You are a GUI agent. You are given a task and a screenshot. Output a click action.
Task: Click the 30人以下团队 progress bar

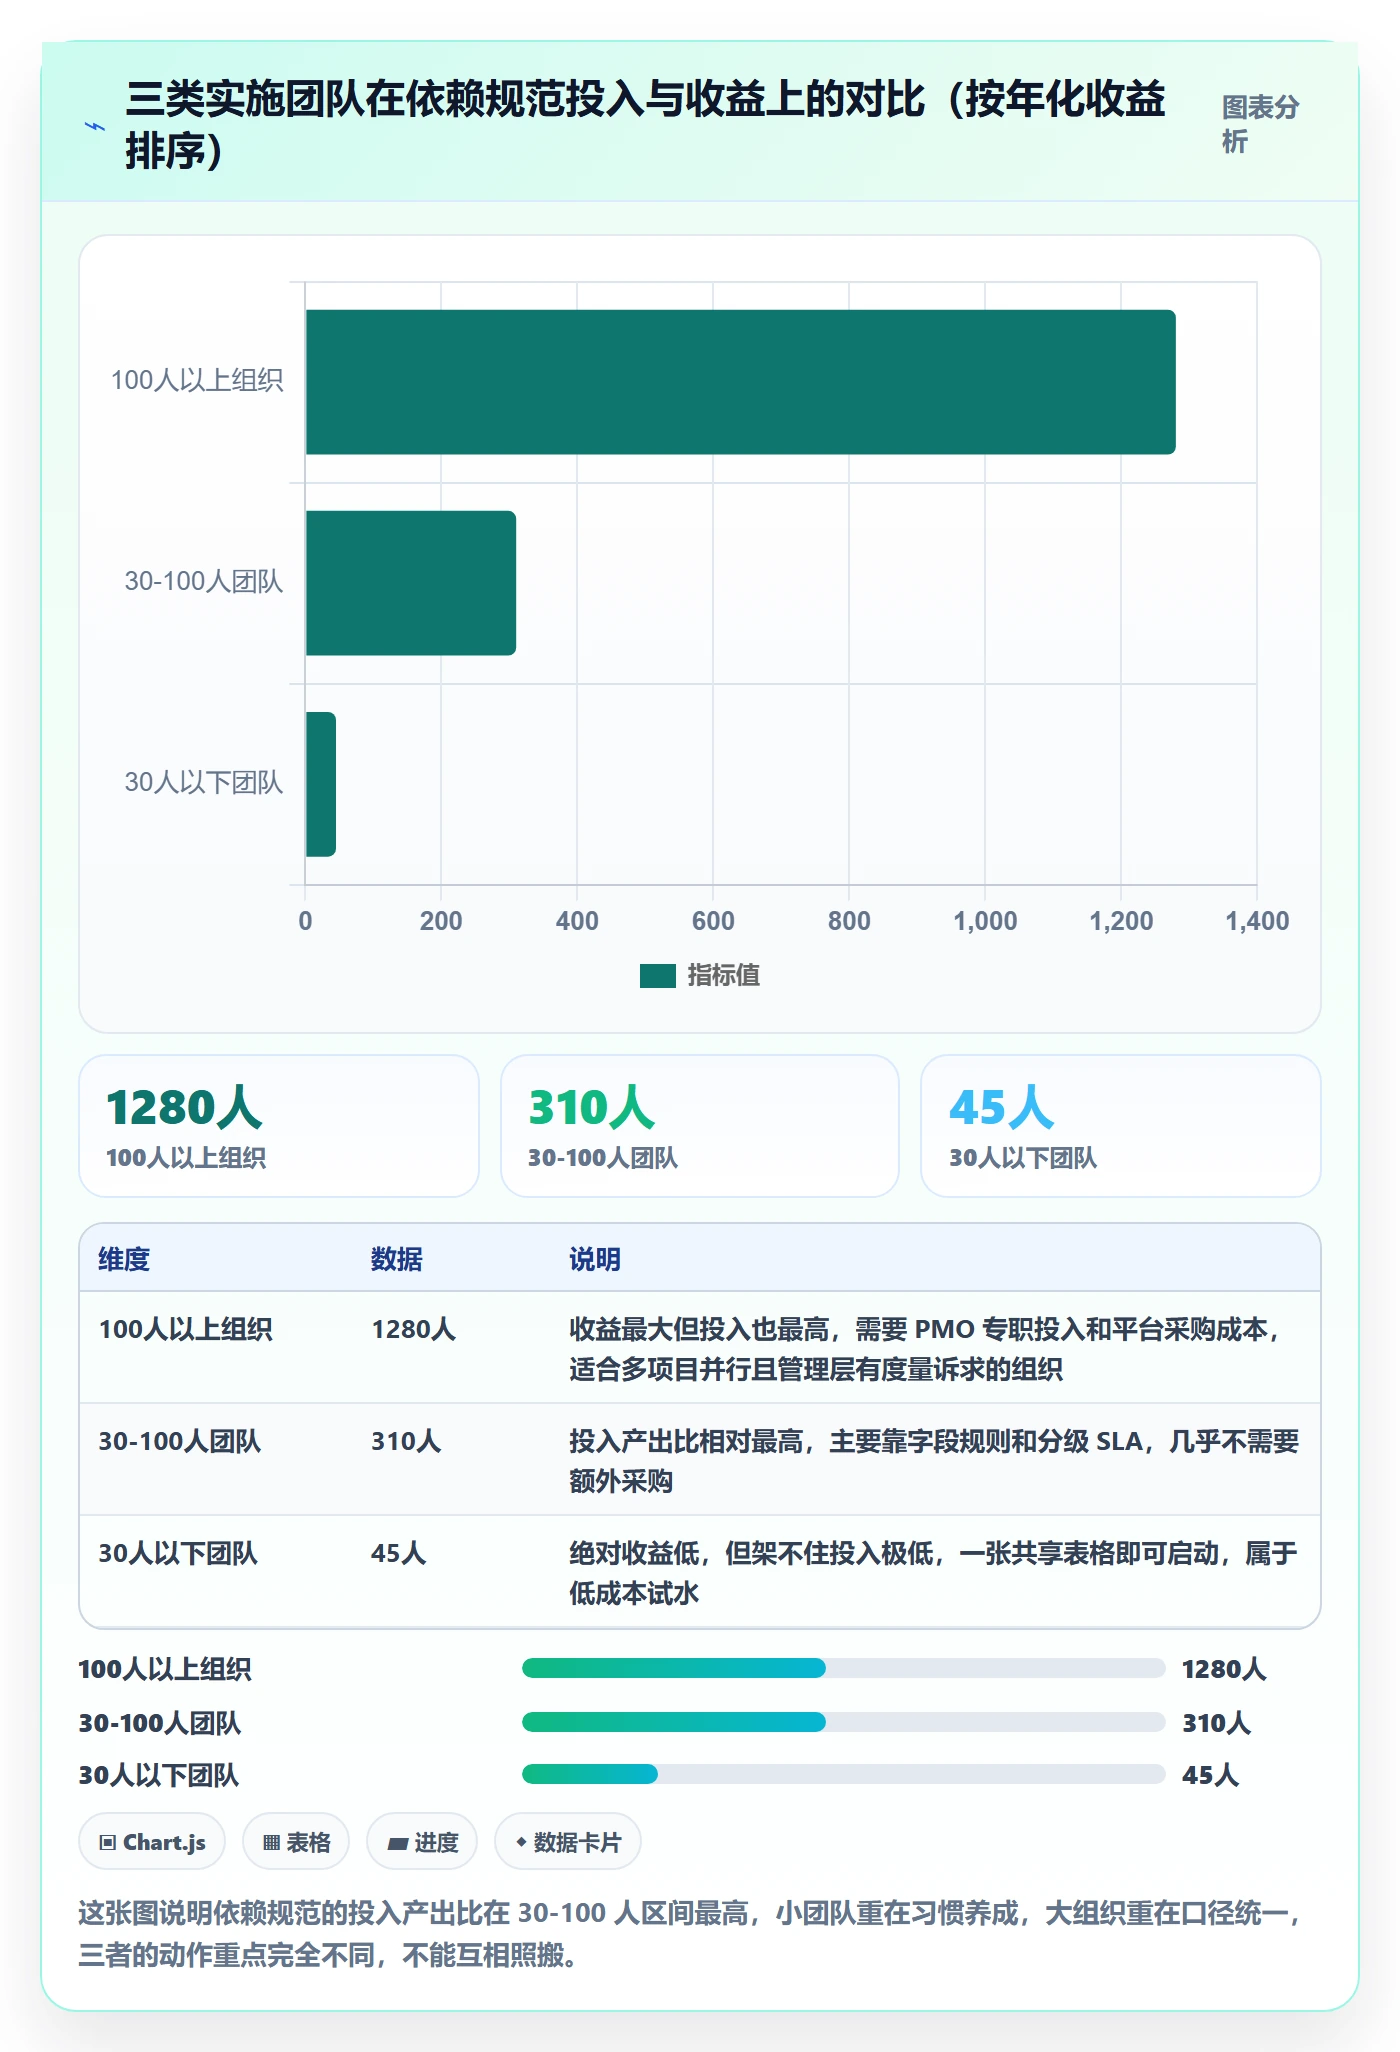(x=843, y=1774)
